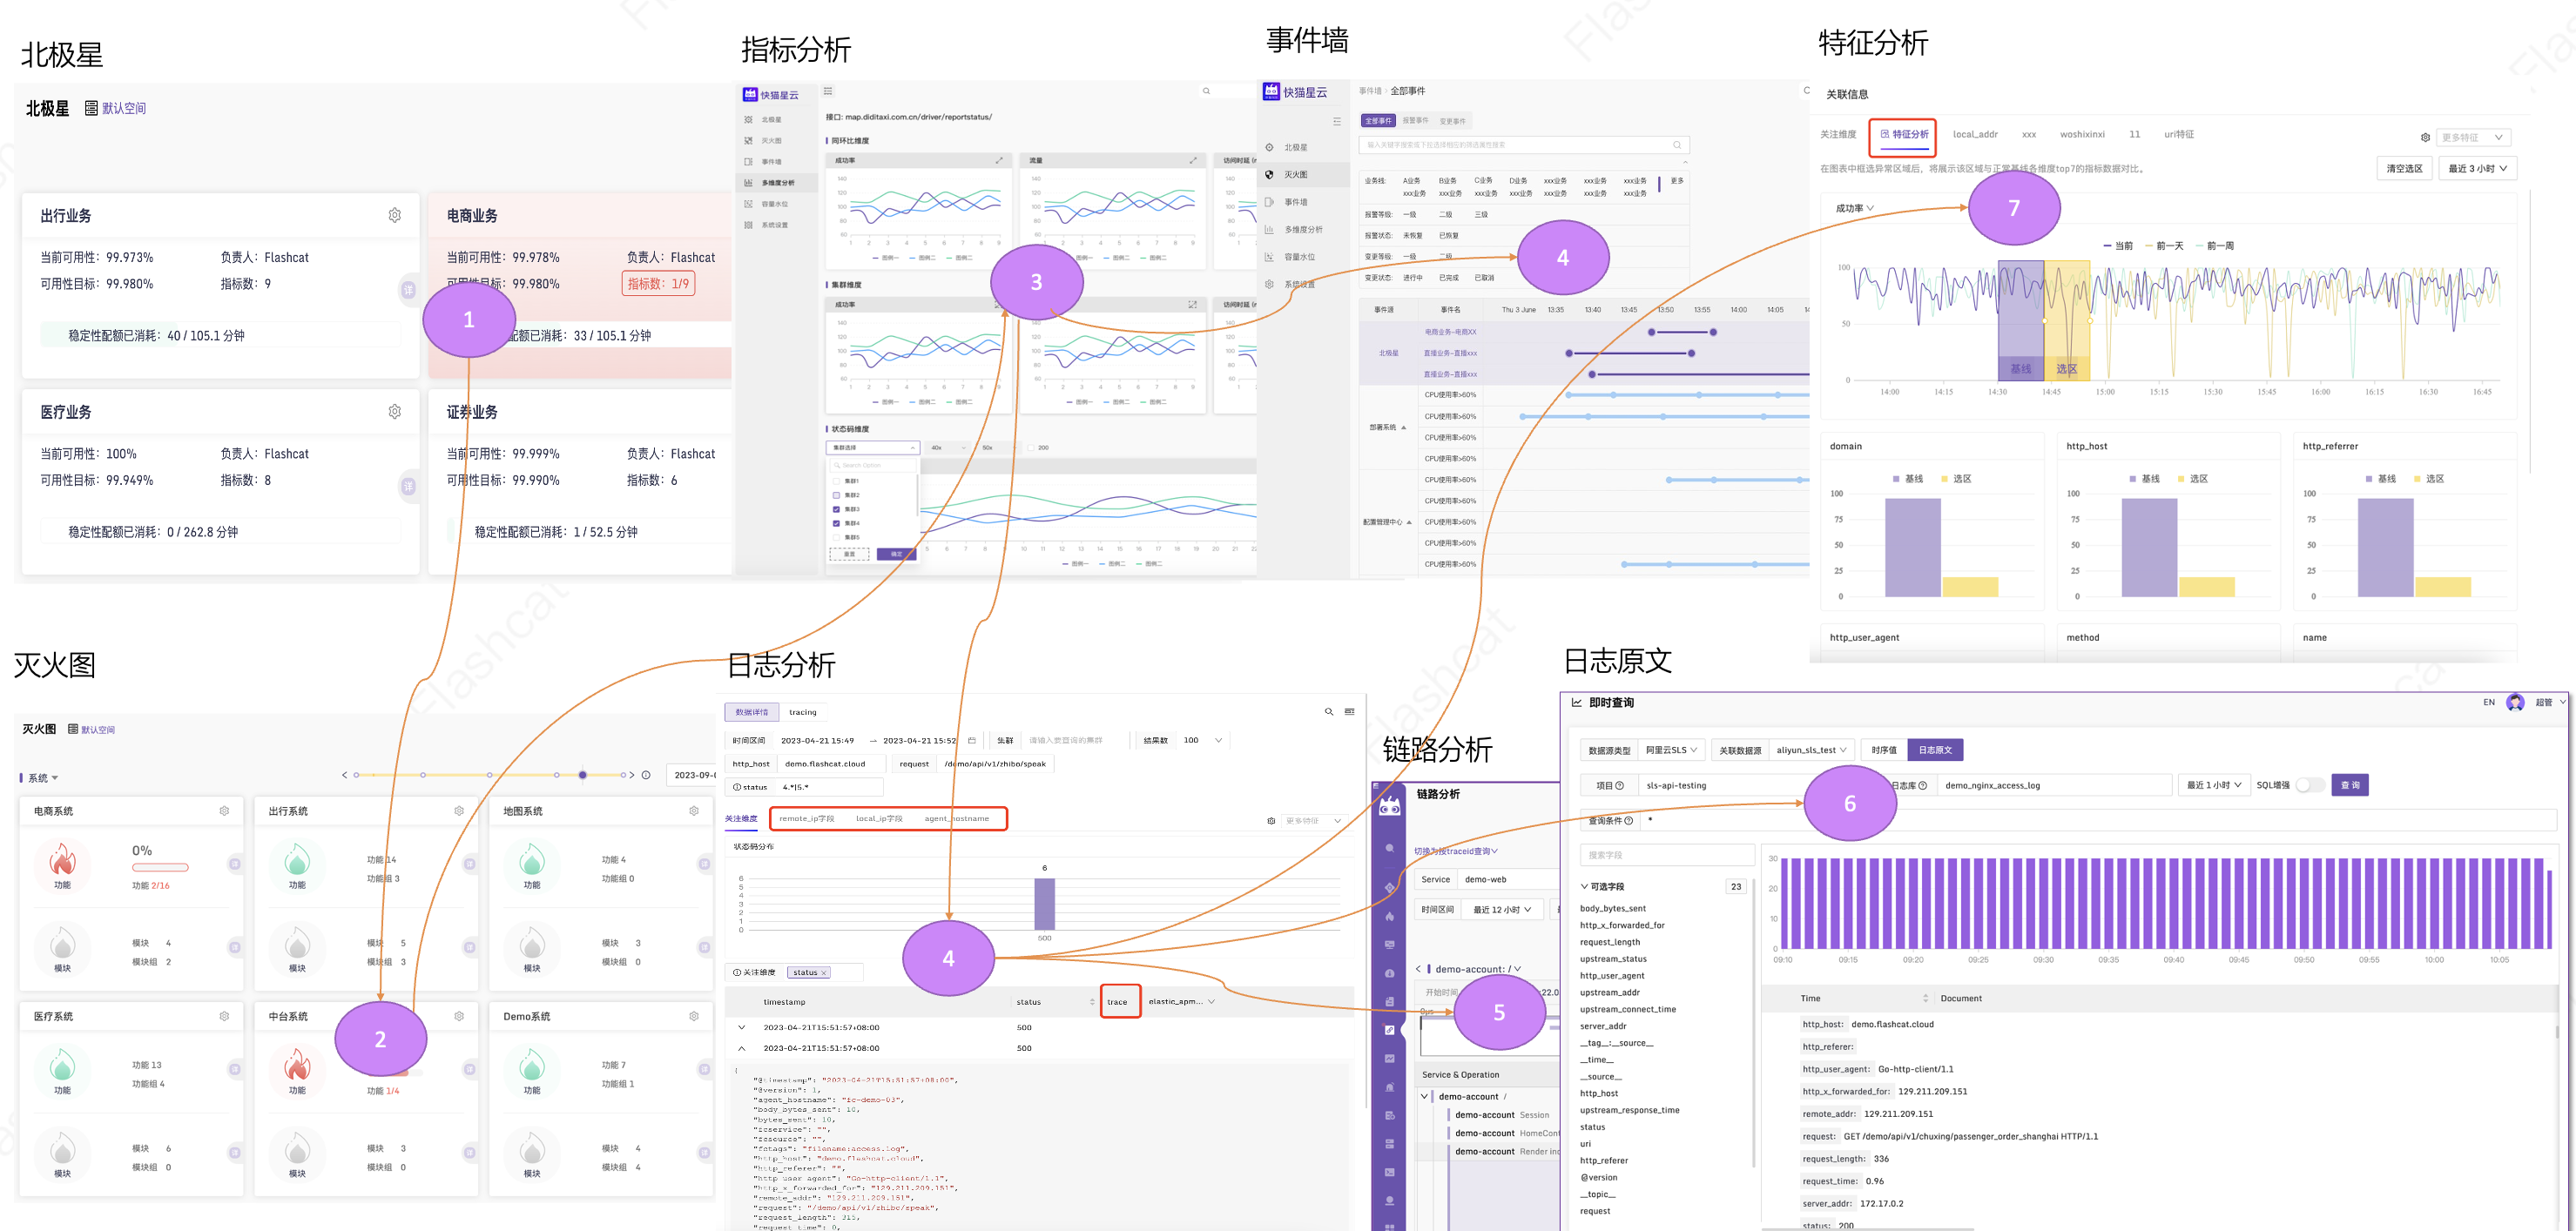Click settings gear on 医疗业务 card

coord(395,411)
